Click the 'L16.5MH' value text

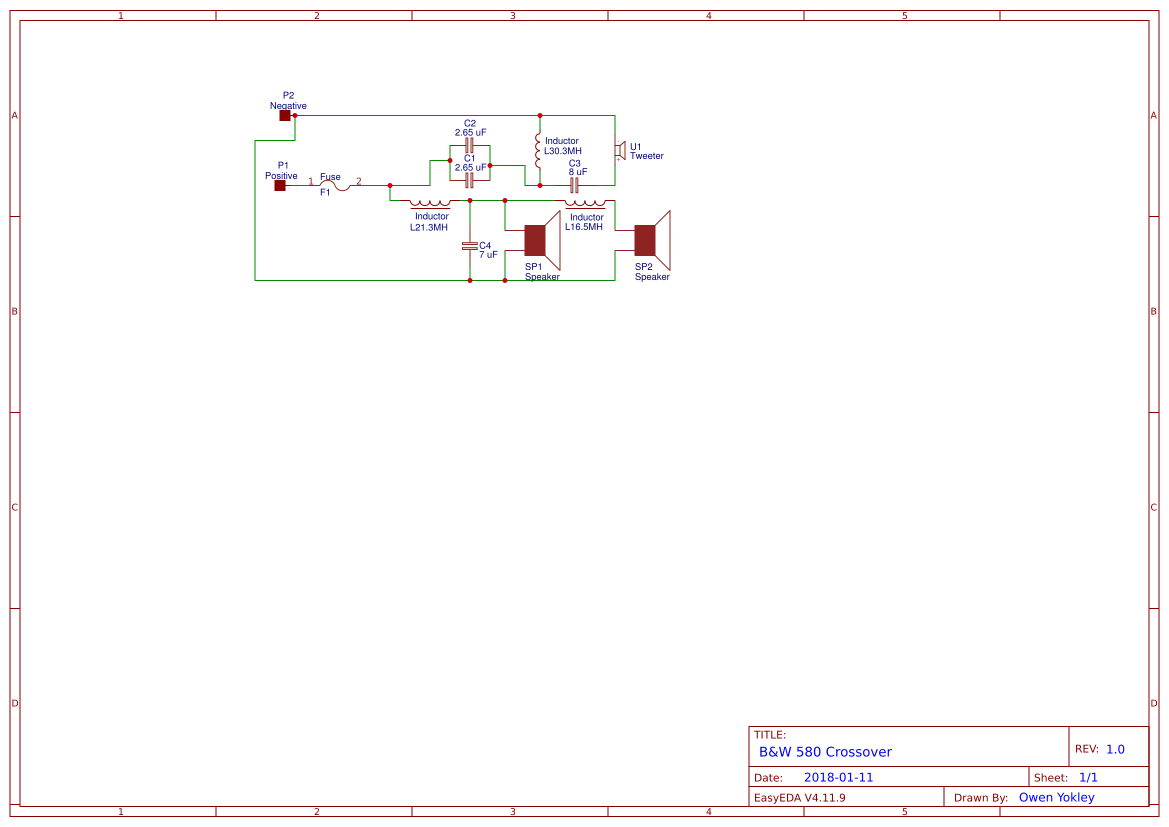click(x=584, y=227)
